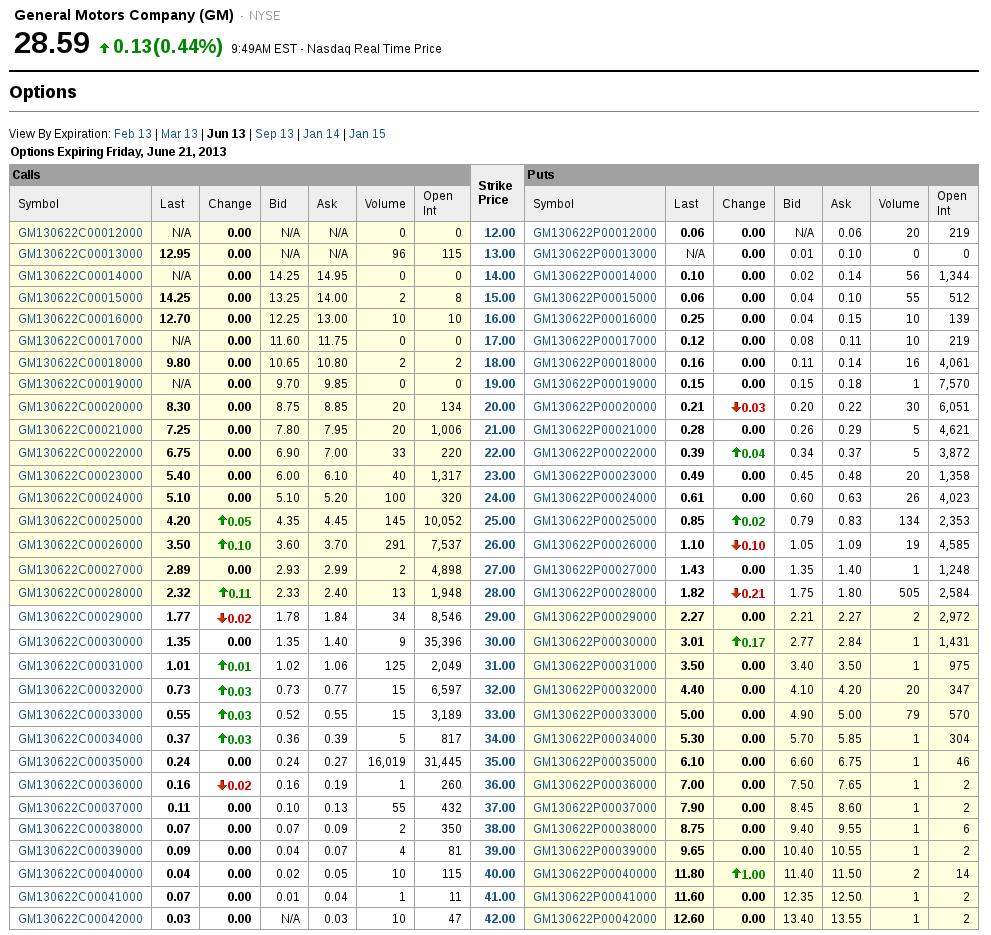Switch to Sep 13 expiration

[274, 134]
